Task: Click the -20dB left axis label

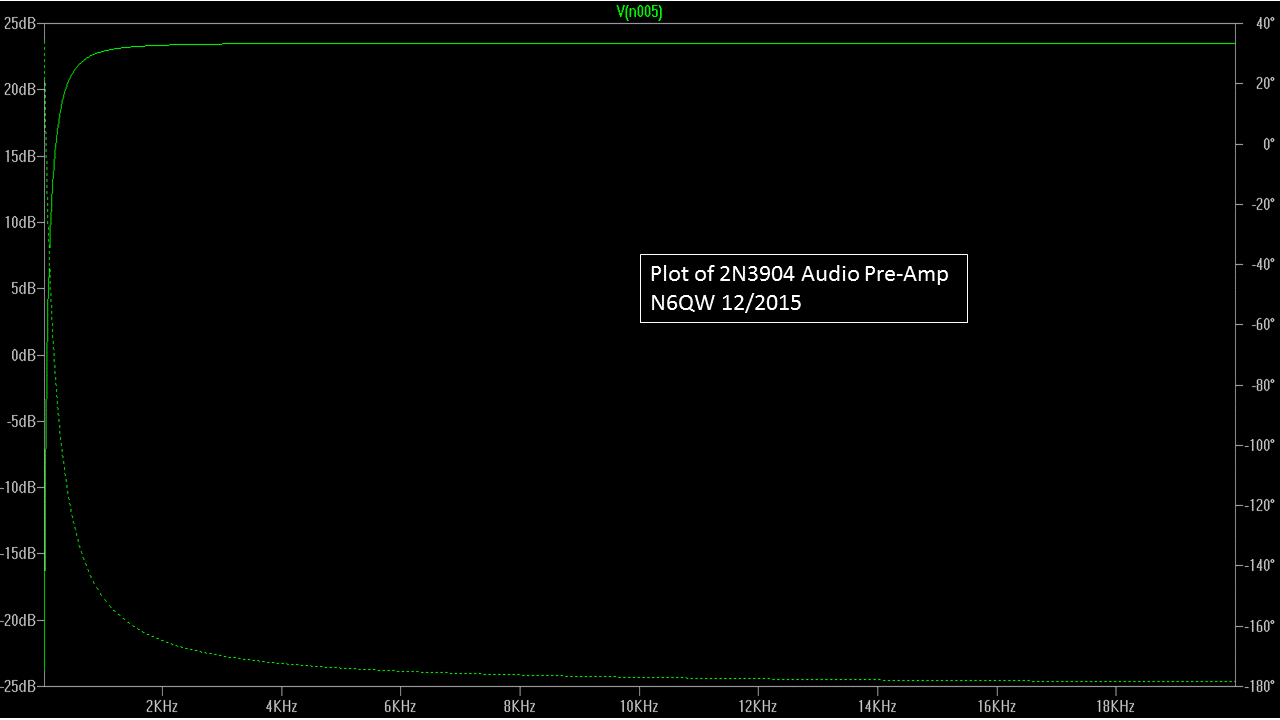Action: (17, 620)
